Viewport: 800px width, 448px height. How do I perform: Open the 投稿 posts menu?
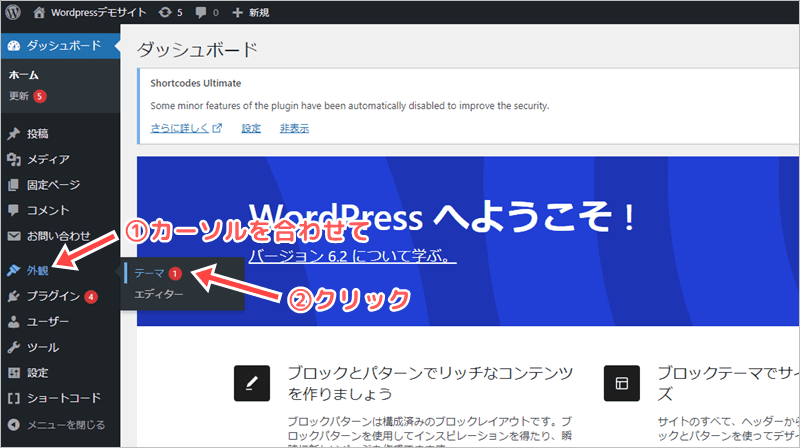(x=38, y=134)
